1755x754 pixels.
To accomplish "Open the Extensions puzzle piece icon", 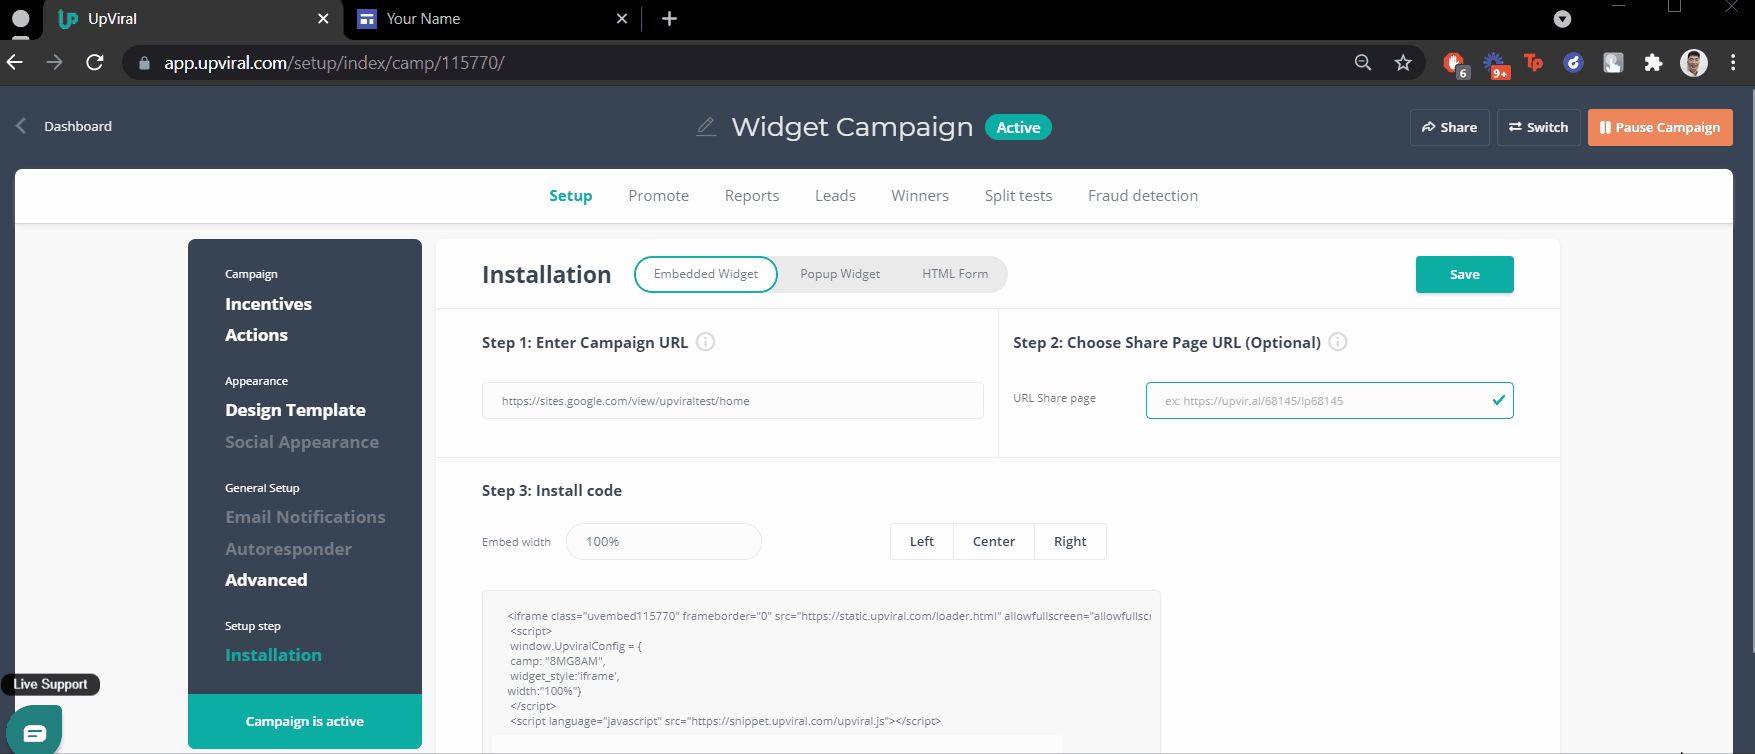I will (1653, 63).
